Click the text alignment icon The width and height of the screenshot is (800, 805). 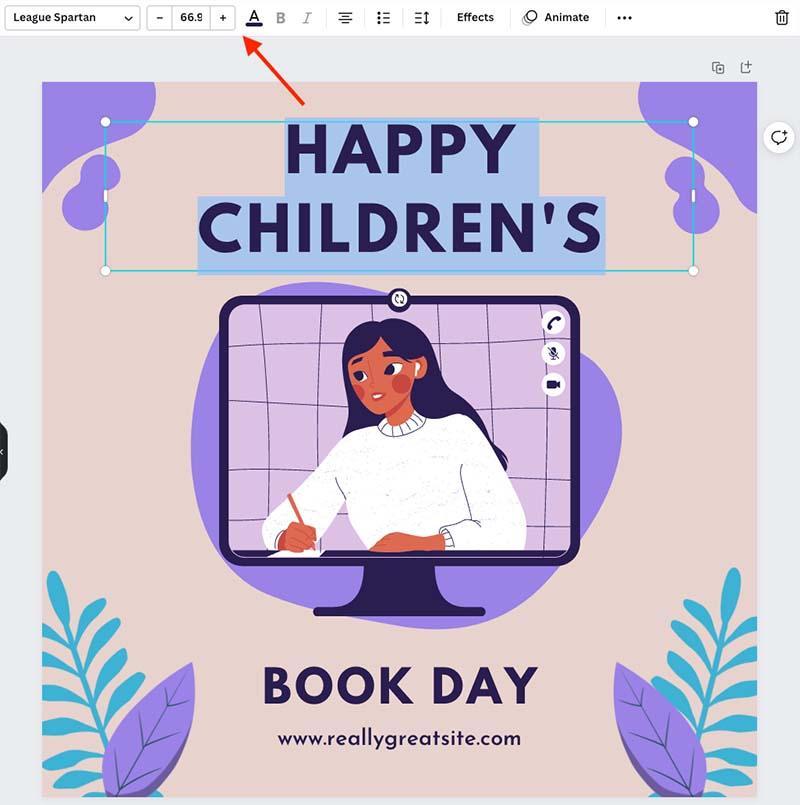[345, 17]
